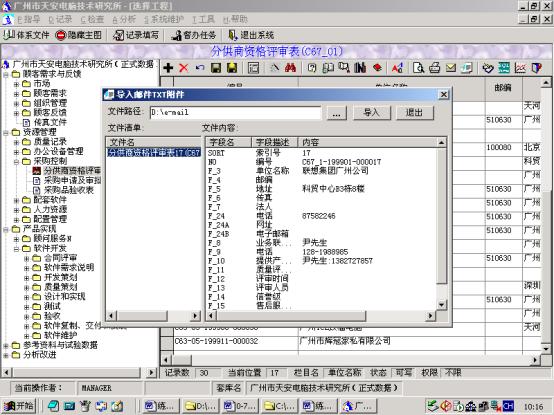Click the 邮编 column header
This screenshot has height=415, width=554.
coord(503,88)
